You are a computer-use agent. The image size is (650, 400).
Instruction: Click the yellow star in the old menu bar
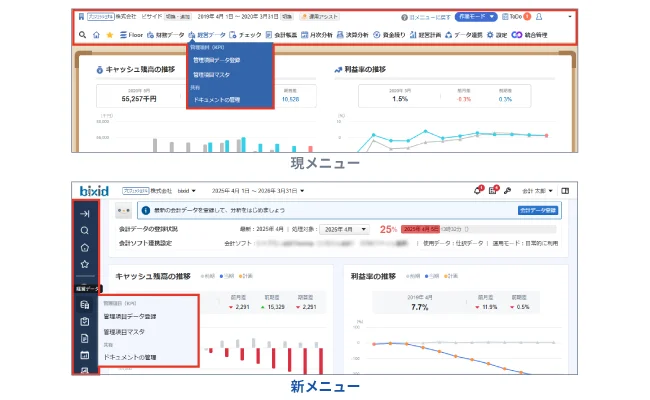point(110,35)
